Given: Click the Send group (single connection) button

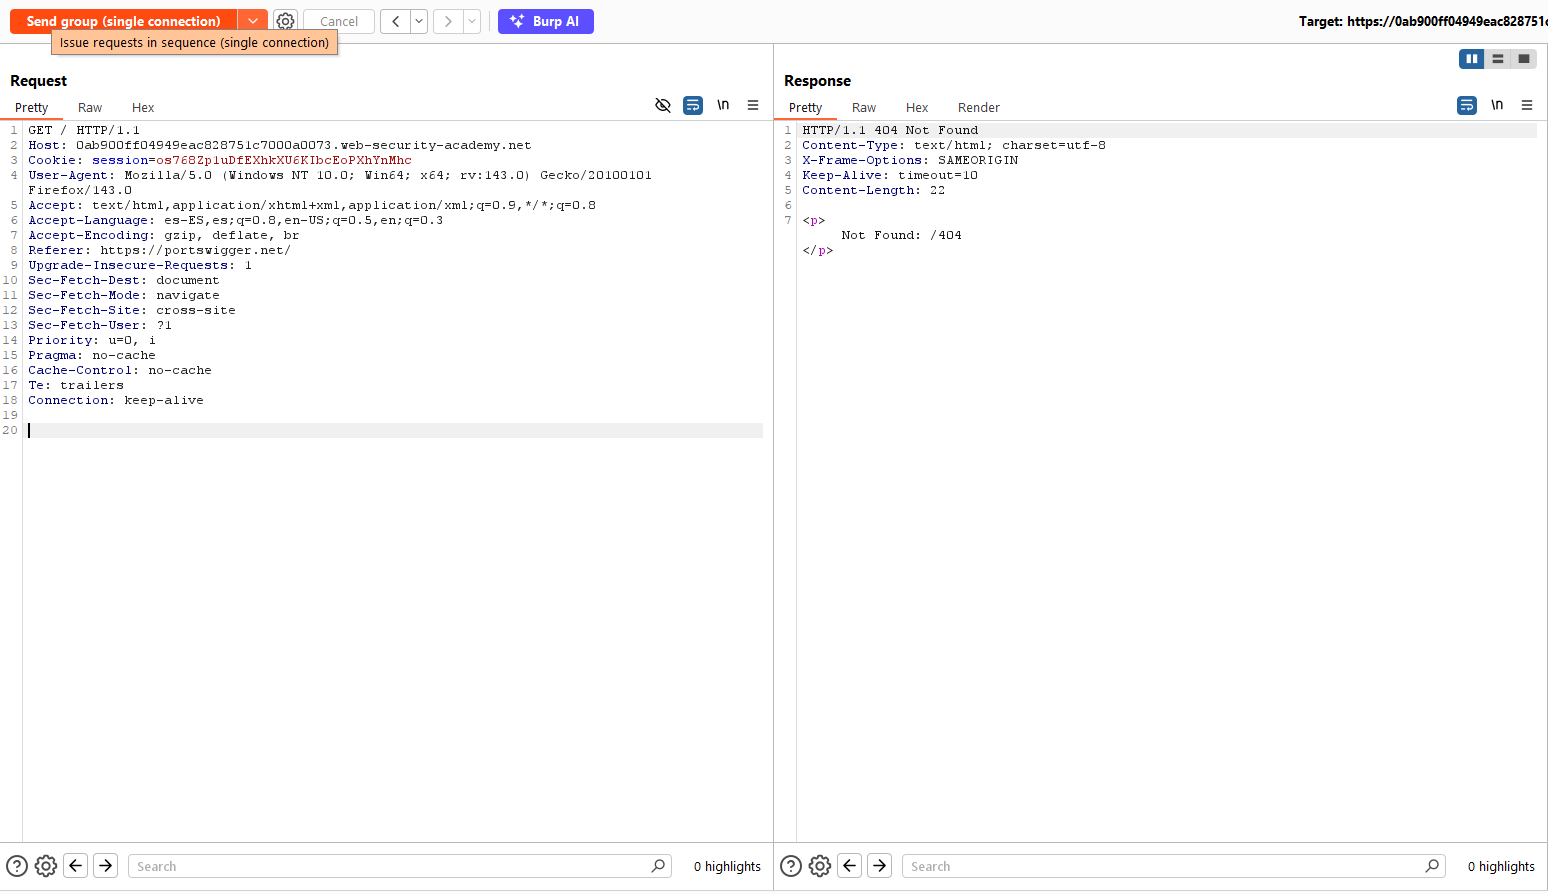Looking at the screenshot, I should 123,21.
